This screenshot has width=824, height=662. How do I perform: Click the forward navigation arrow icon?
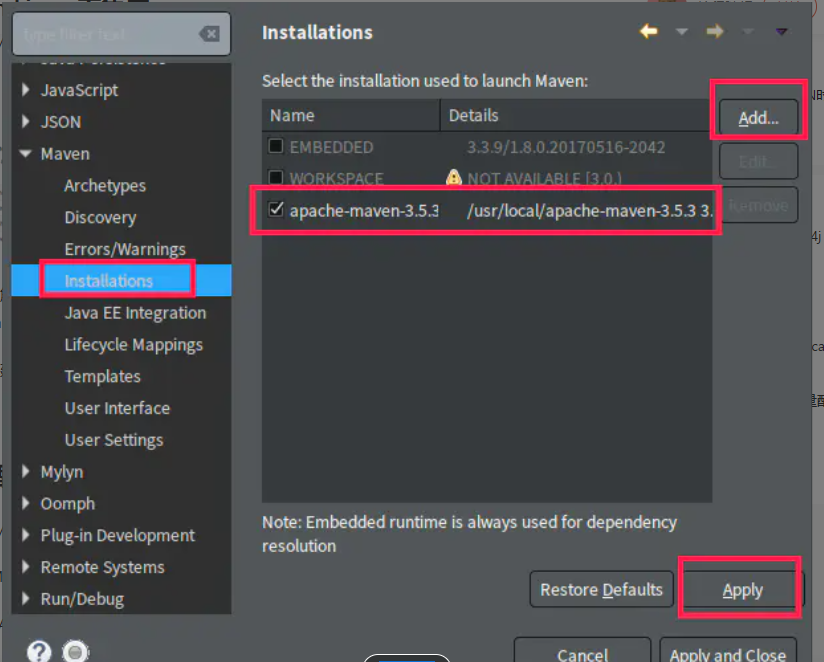coord(714,32)
